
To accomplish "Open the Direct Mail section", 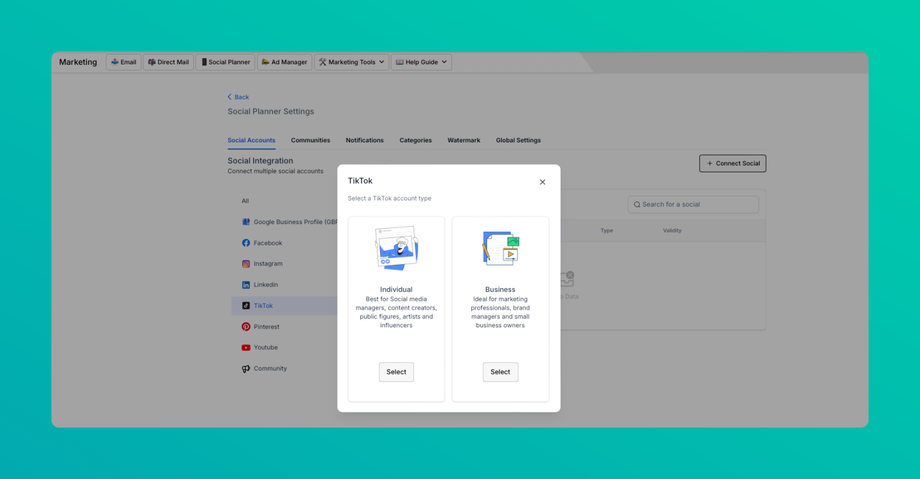I will pyautogui.click(x=168, y=62).
